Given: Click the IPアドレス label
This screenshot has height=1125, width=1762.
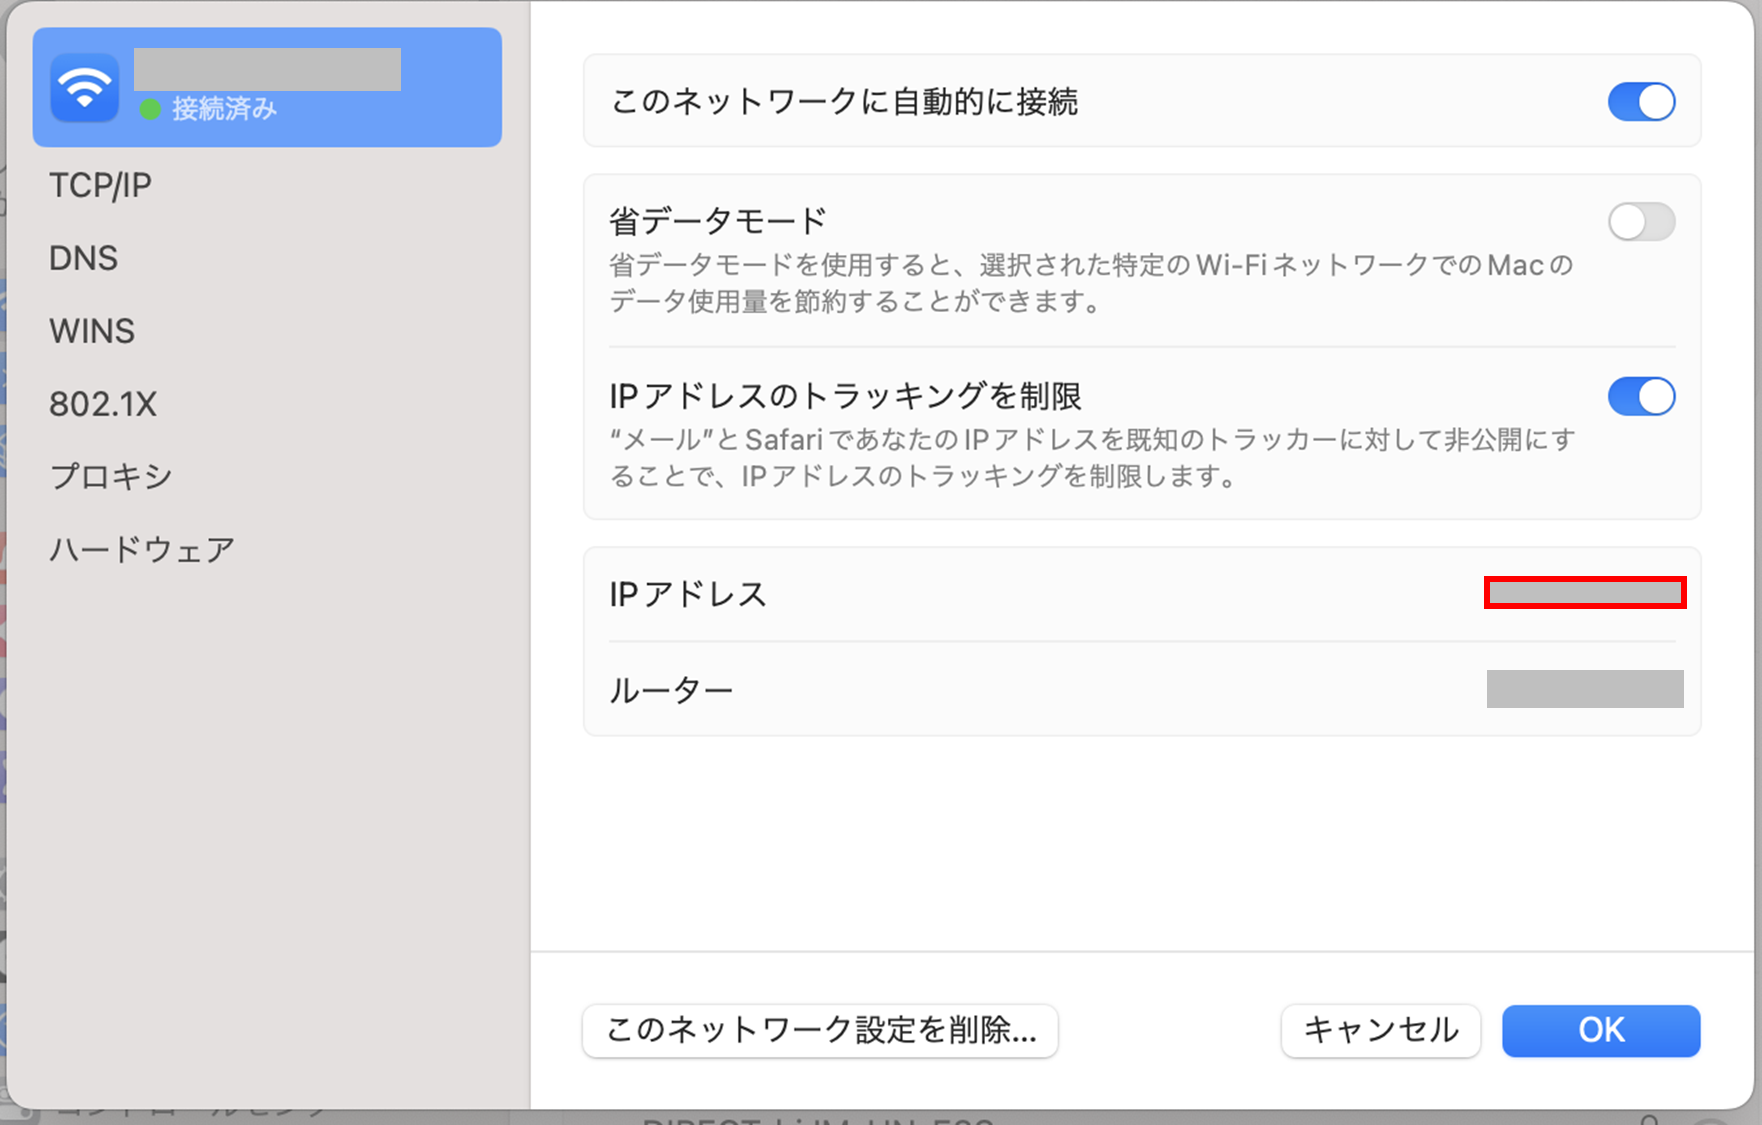Looking at the screenshot, I should click(688, 595).
